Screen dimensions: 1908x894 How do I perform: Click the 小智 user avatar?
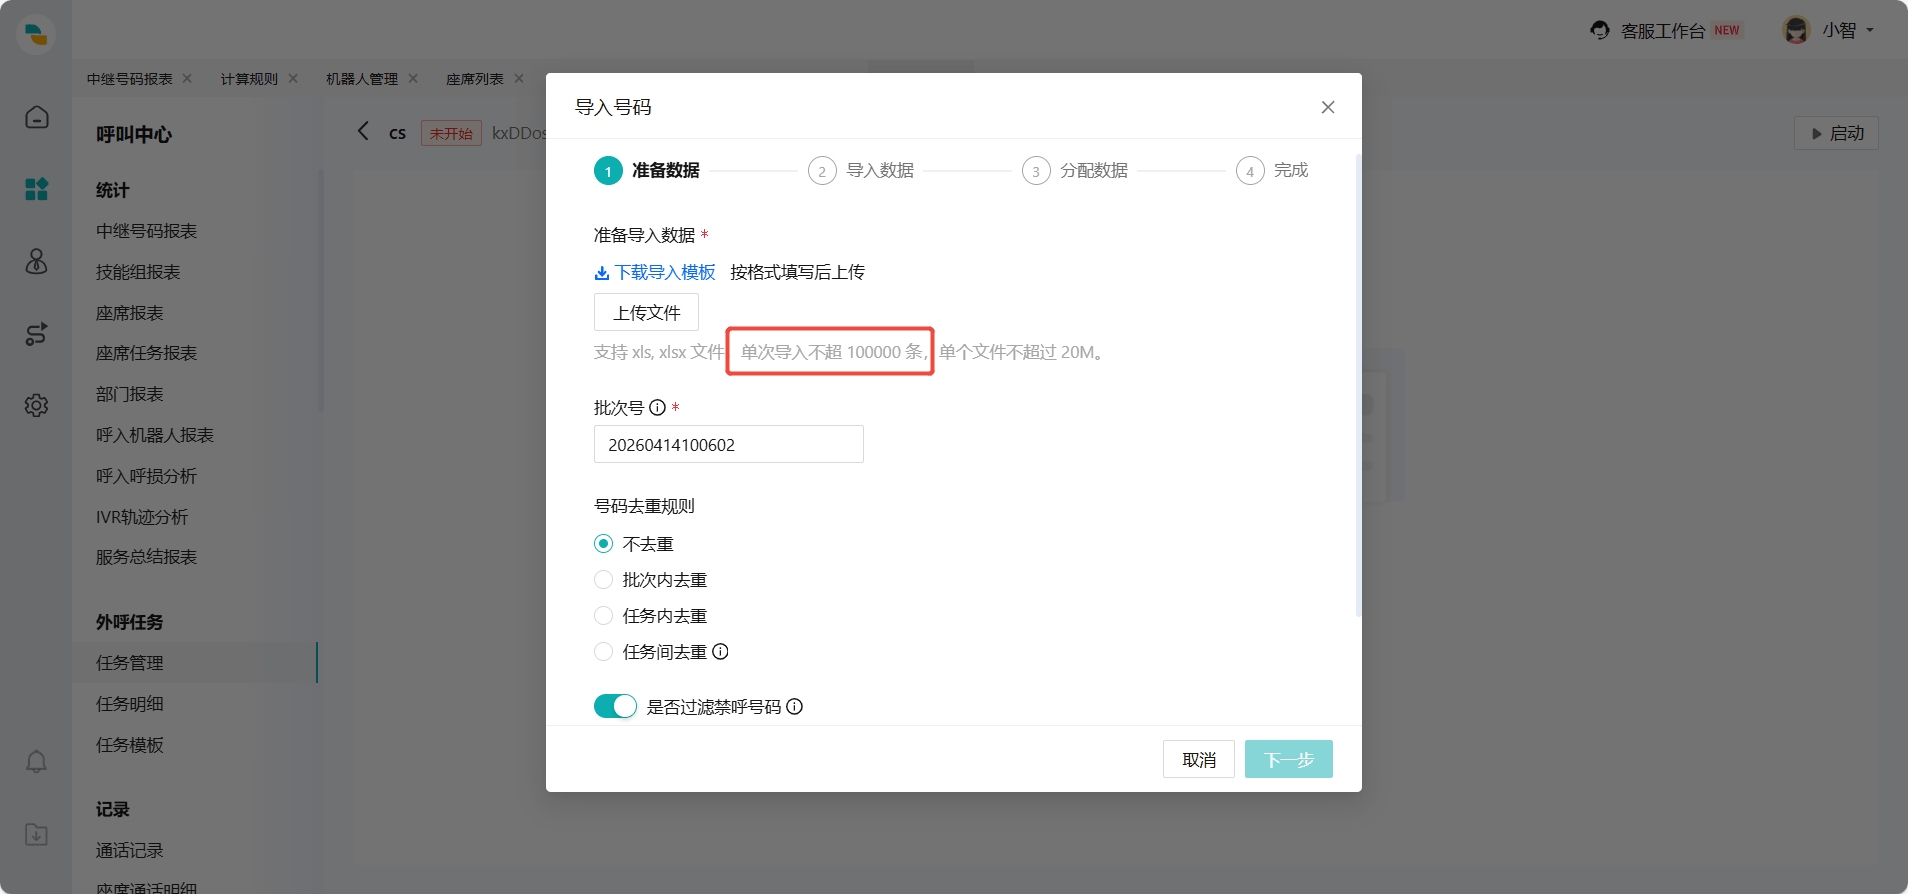(x=1796, y=30)
